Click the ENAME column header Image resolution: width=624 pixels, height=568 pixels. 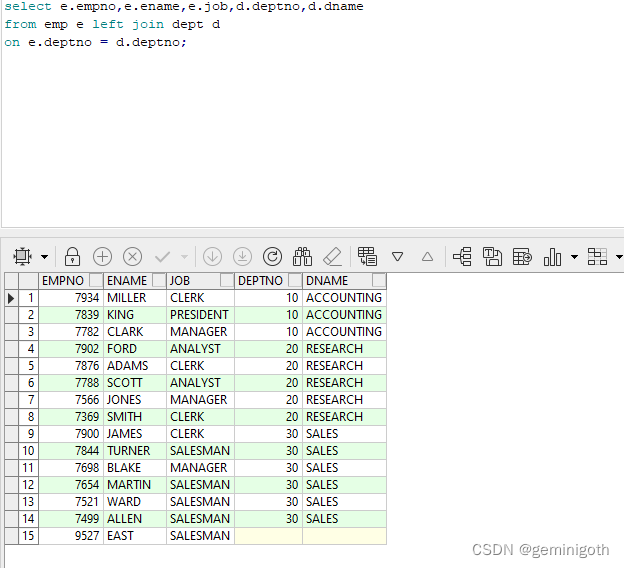coord(135,281)
